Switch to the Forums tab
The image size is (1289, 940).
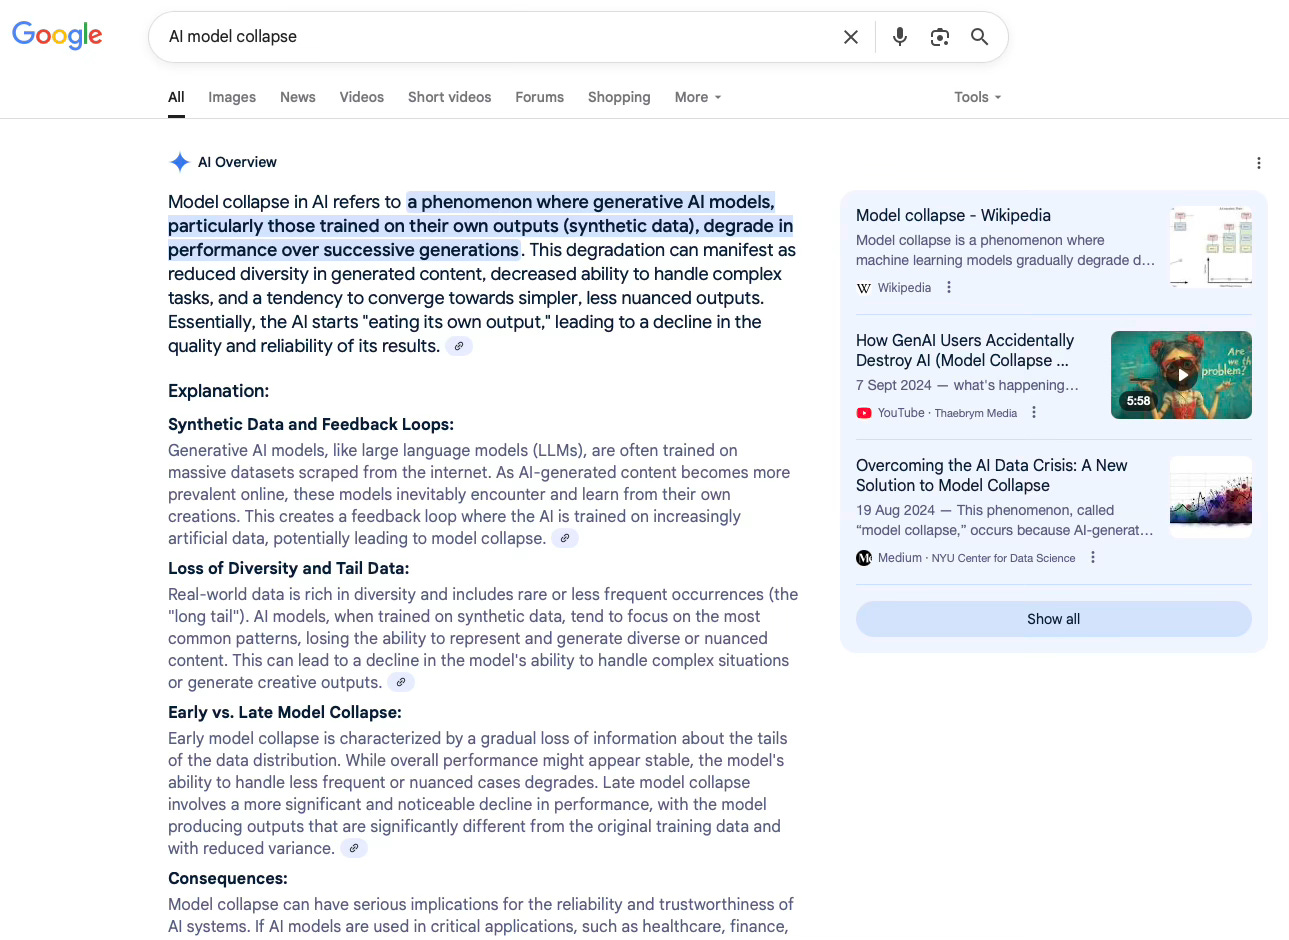coord(540,97)
